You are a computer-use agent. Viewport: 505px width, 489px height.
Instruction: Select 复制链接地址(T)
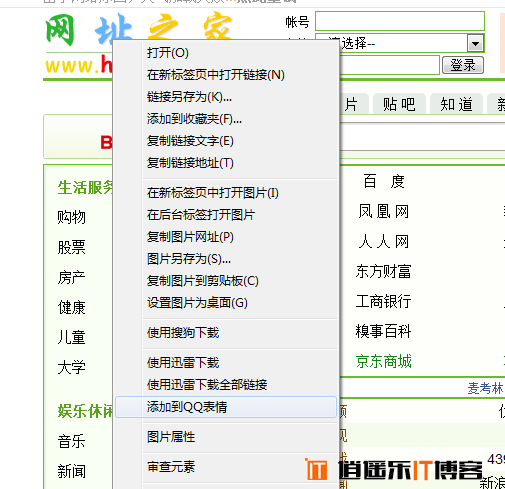tap(226, 163)
